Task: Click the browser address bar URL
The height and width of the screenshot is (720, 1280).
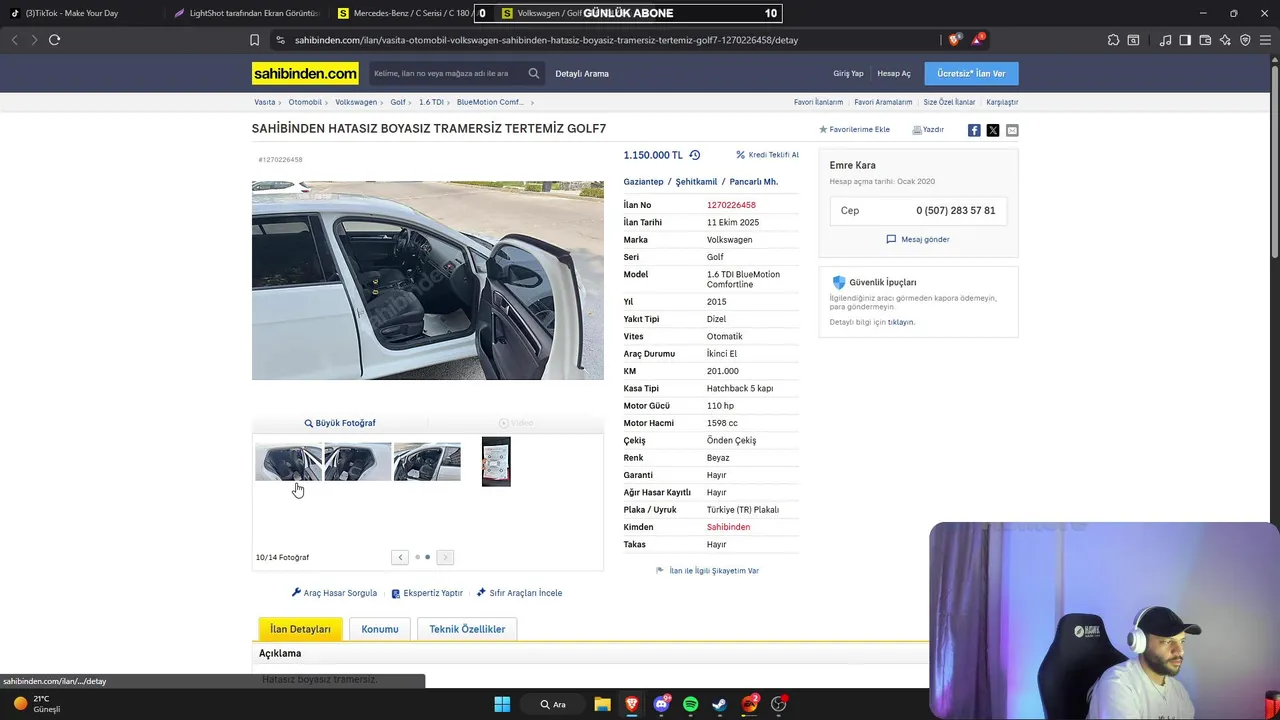Action: (546, 40)
